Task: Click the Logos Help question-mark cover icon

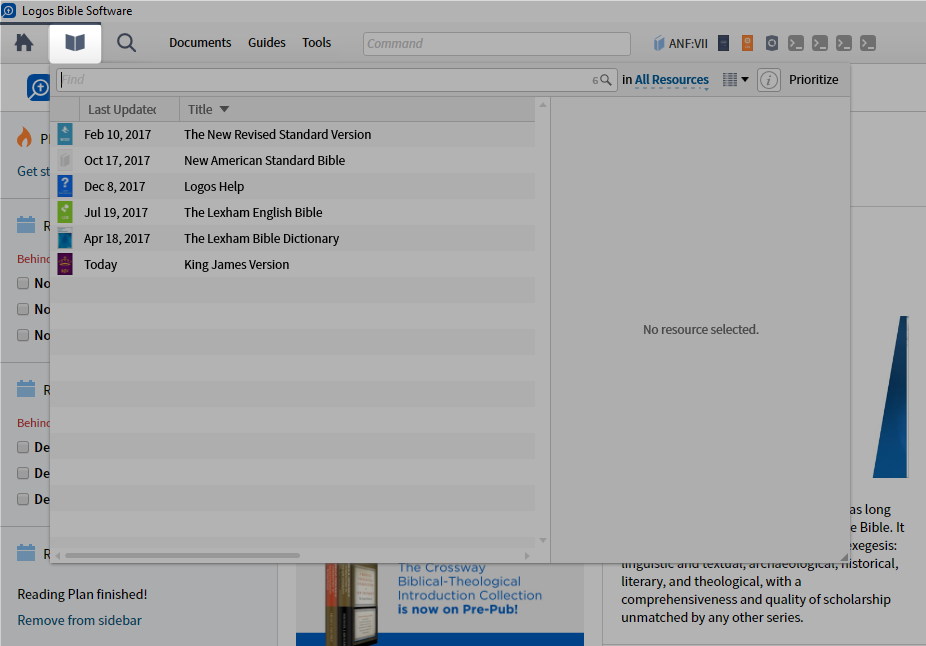Action: pos(65,186)
